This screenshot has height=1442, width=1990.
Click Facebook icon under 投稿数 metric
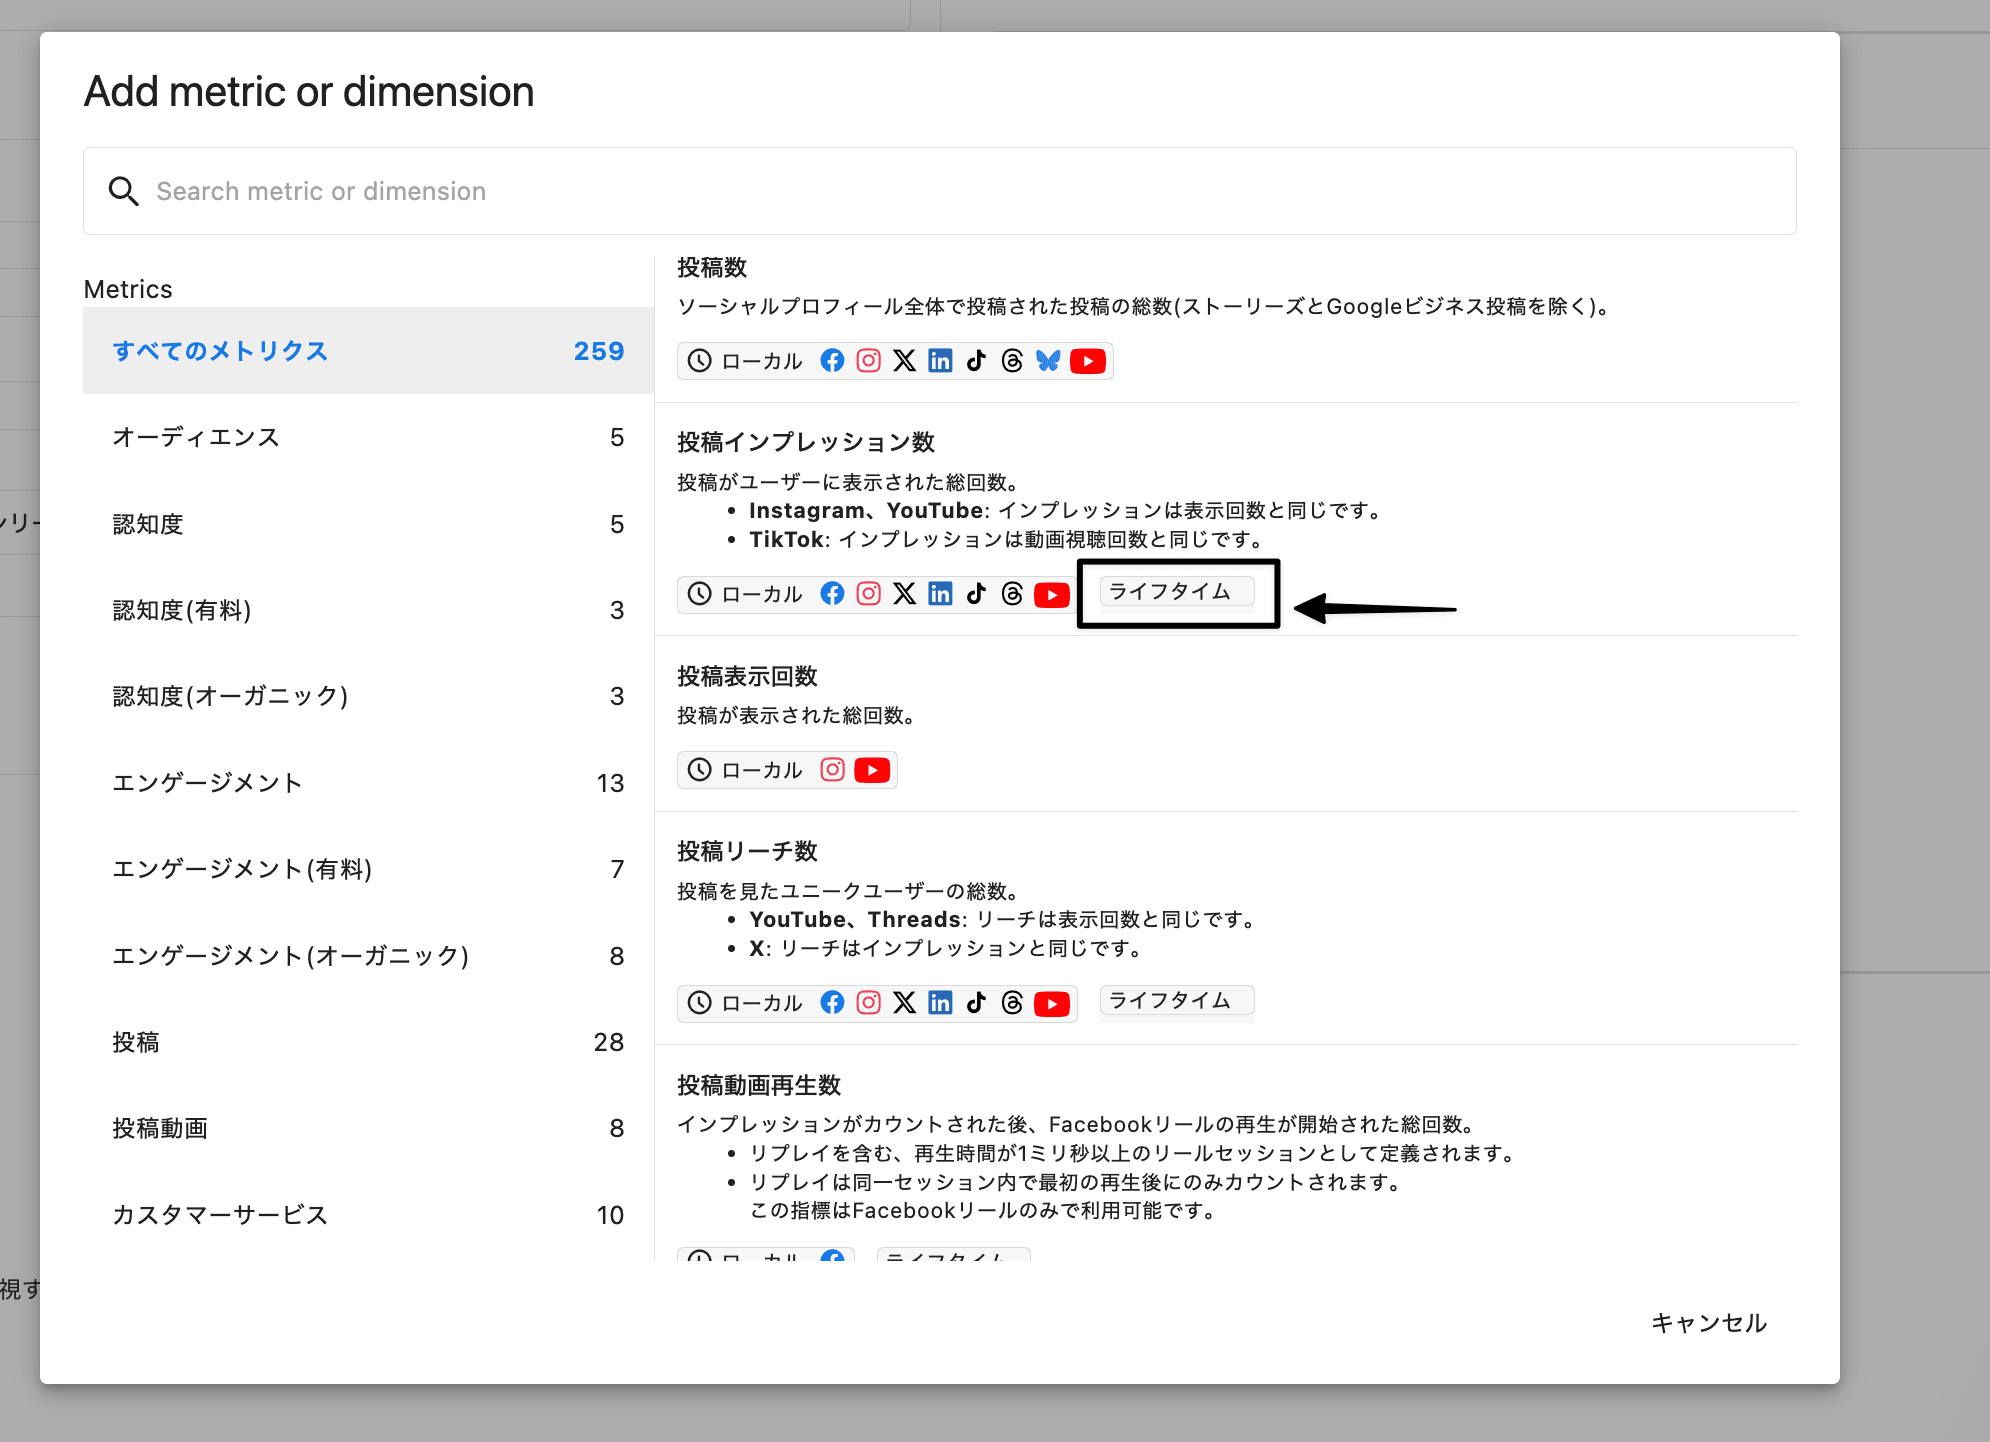tap(832, 361)
